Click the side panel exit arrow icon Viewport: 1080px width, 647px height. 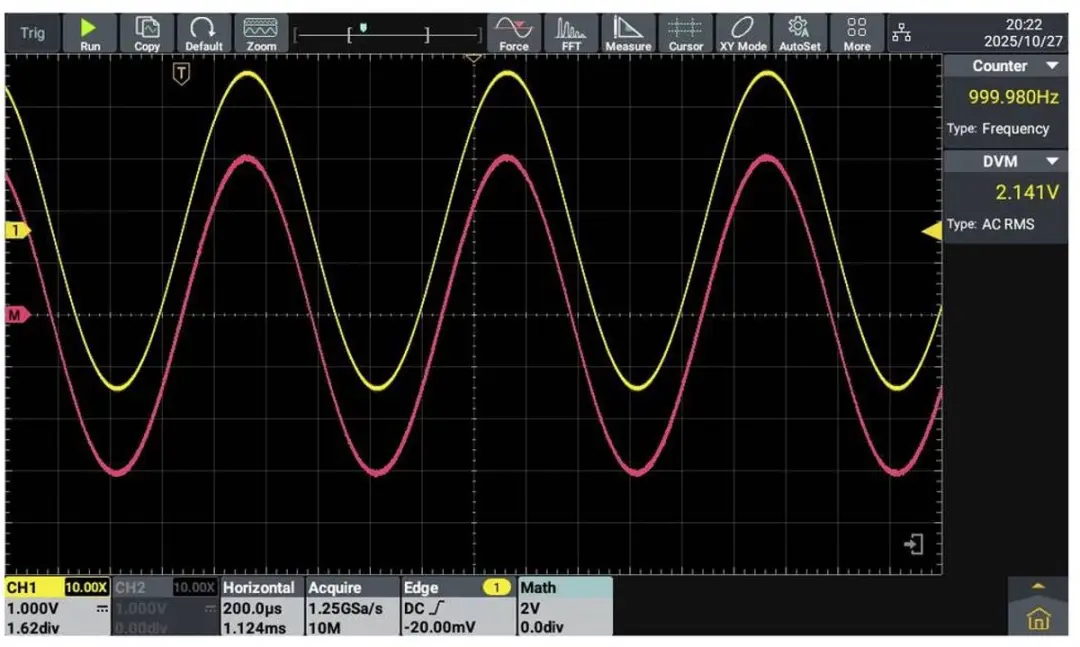pos(913,544)
